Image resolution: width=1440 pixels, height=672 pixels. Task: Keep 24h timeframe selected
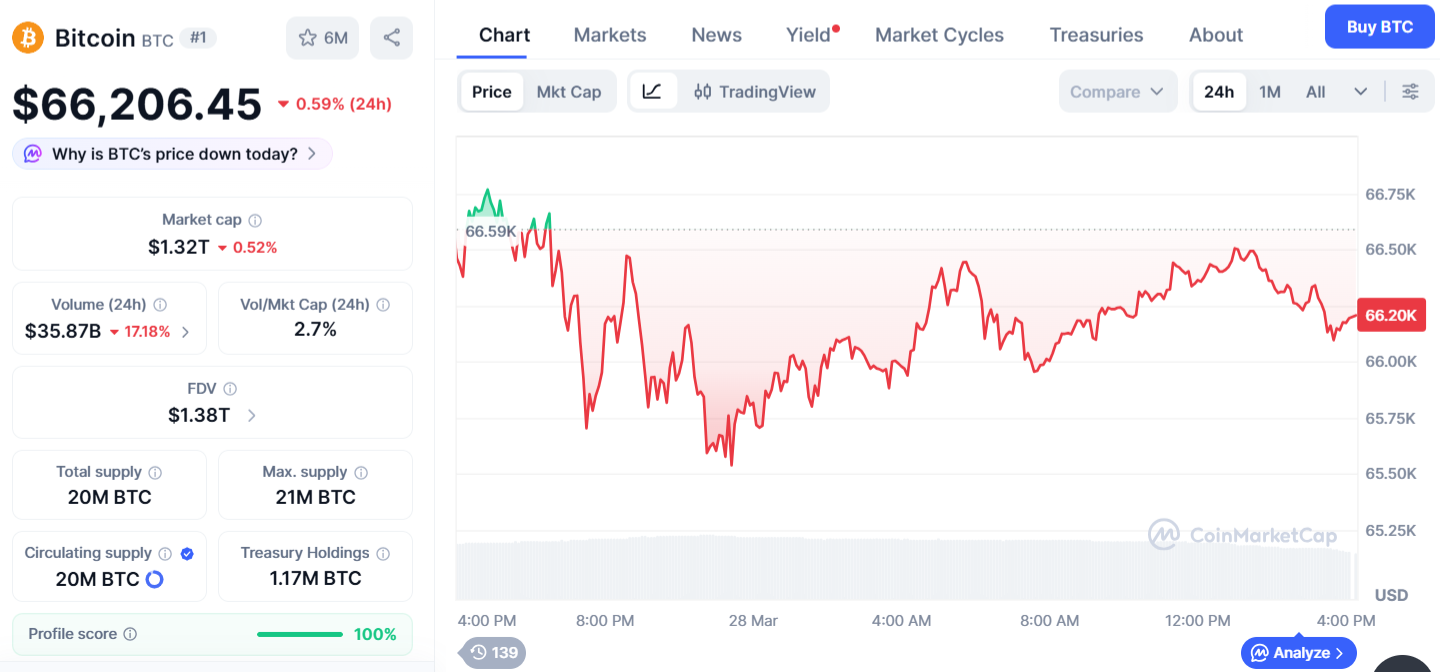click(1219, 91)
